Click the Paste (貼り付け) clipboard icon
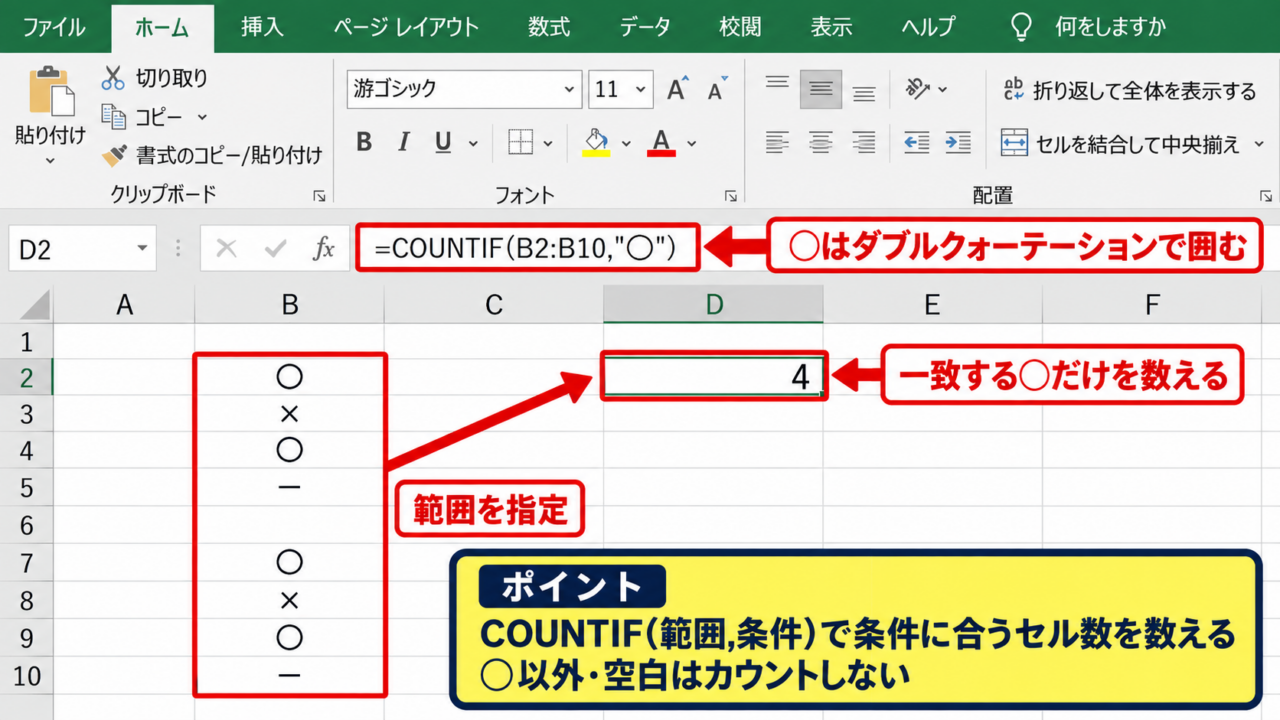The height and width of the screenshot is (720, 1280). point(51,91)
